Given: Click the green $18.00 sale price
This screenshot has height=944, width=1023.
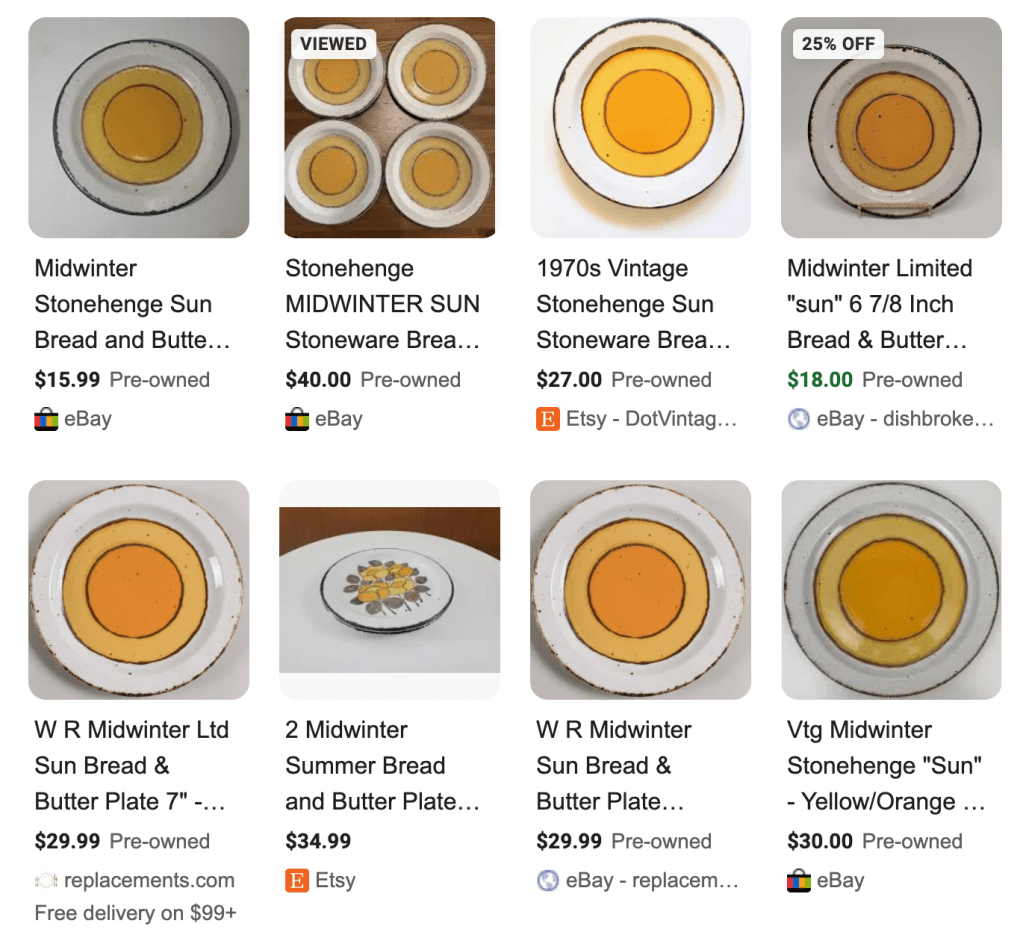Looking at the screenshot, I should [820, 380].
